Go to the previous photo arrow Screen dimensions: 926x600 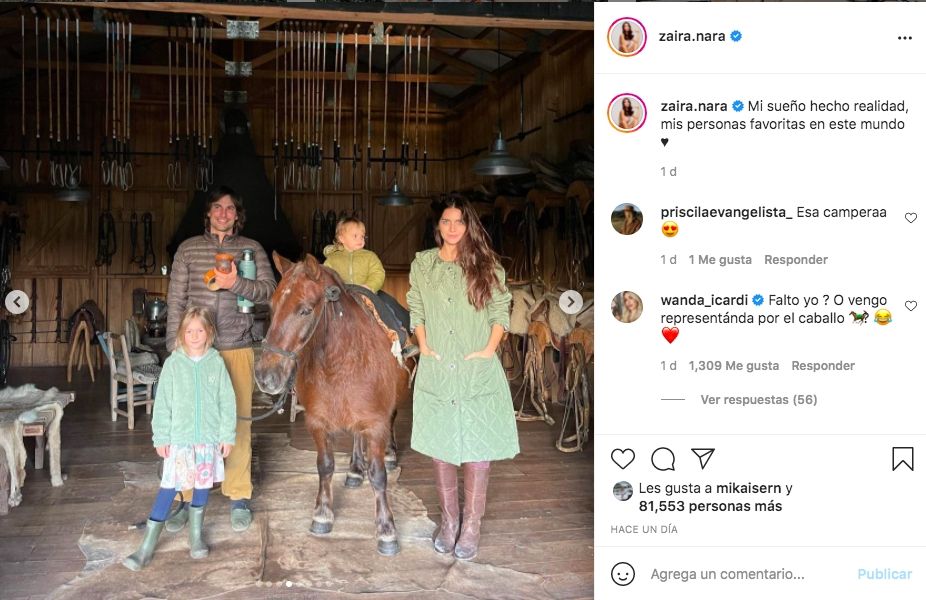point(17,302)
